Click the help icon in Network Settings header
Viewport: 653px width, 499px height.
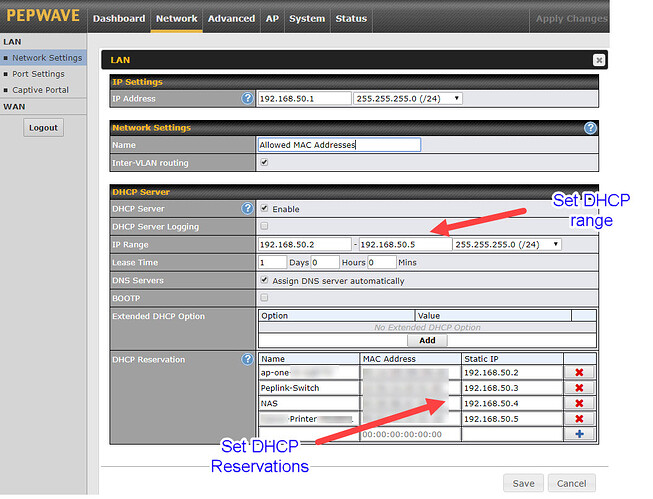coord(590,128)
